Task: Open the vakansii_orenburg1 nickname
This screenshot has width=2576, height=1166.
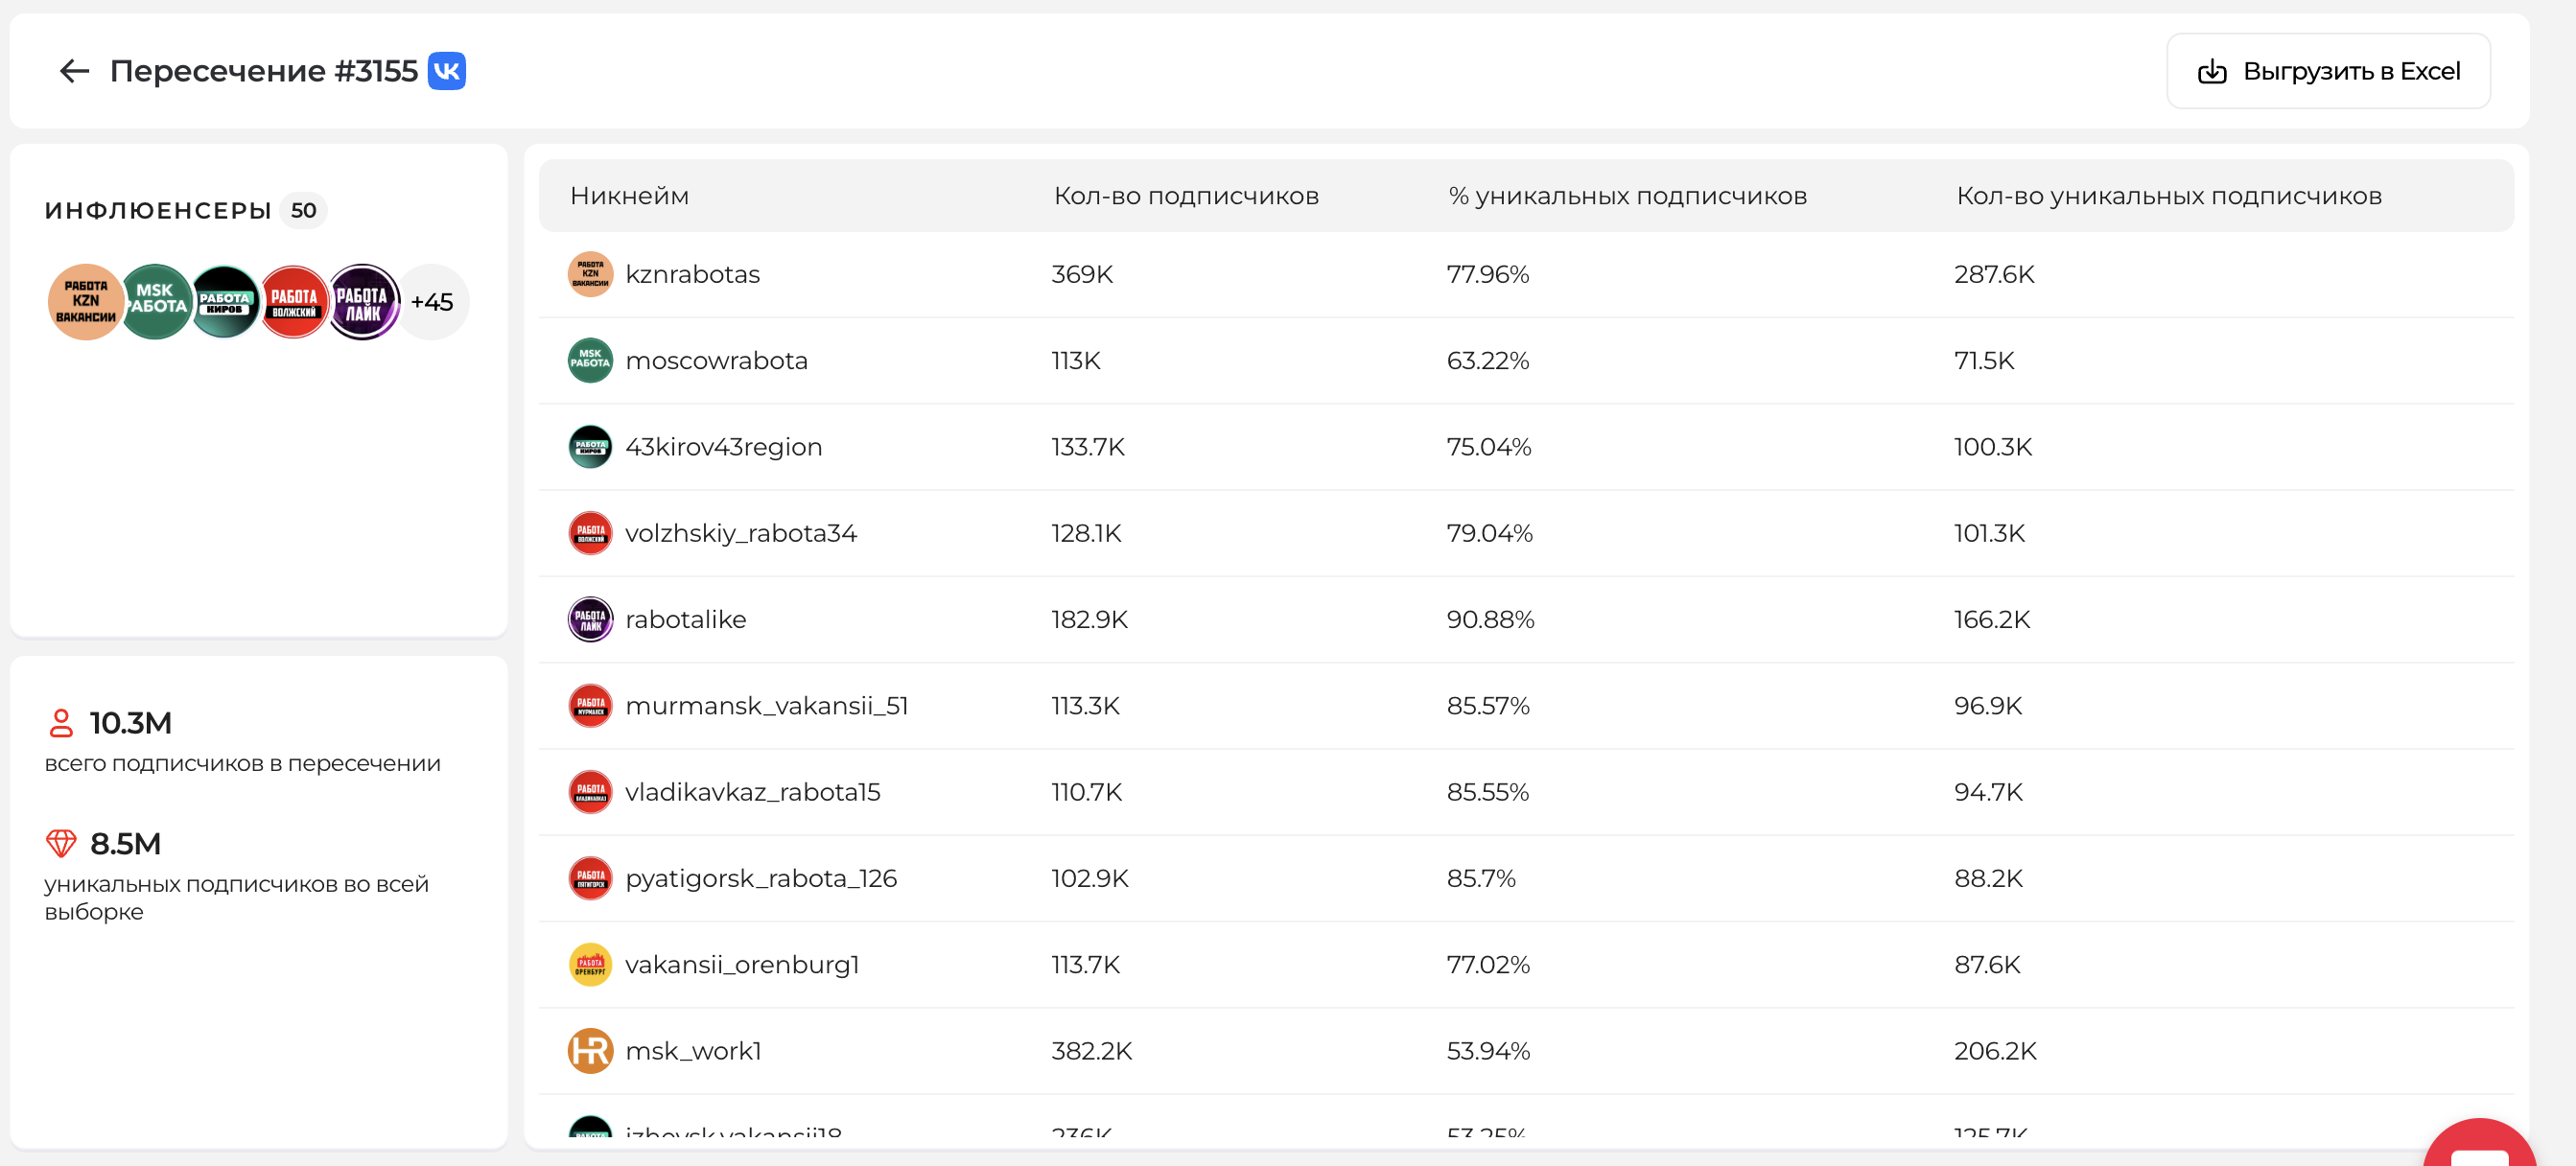Action: [x=742, y=965]
